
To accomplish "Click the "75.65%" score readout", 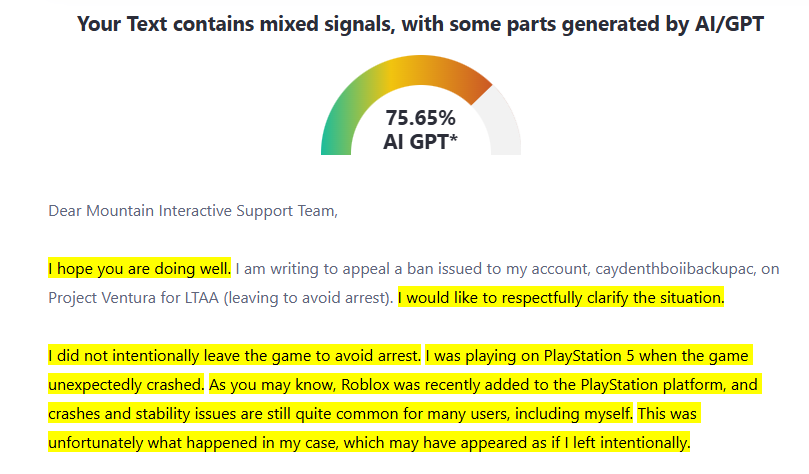I will pyautogui.click(x=420, y=118).
